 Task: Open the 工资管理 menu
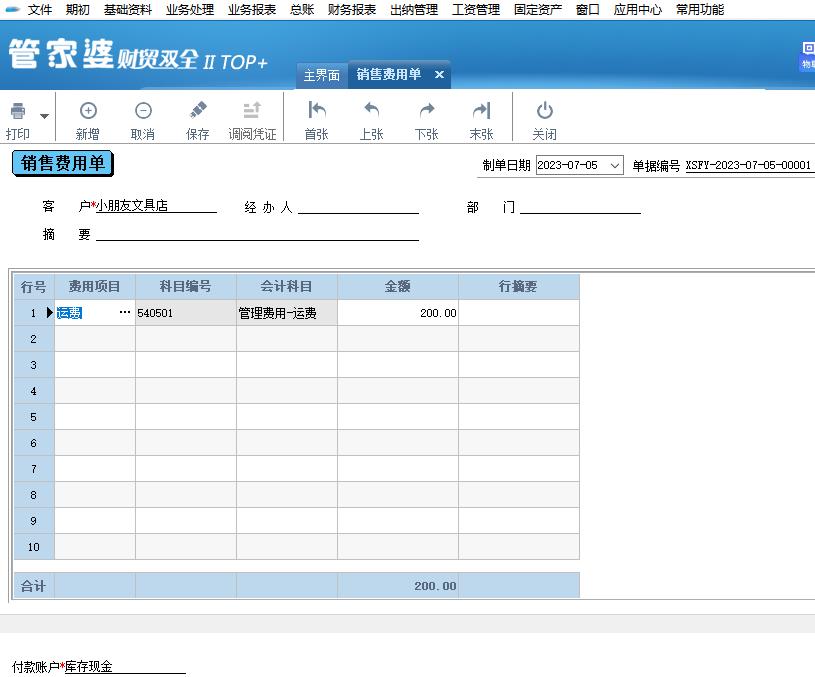pyautogui.click(x=476, y=9)
